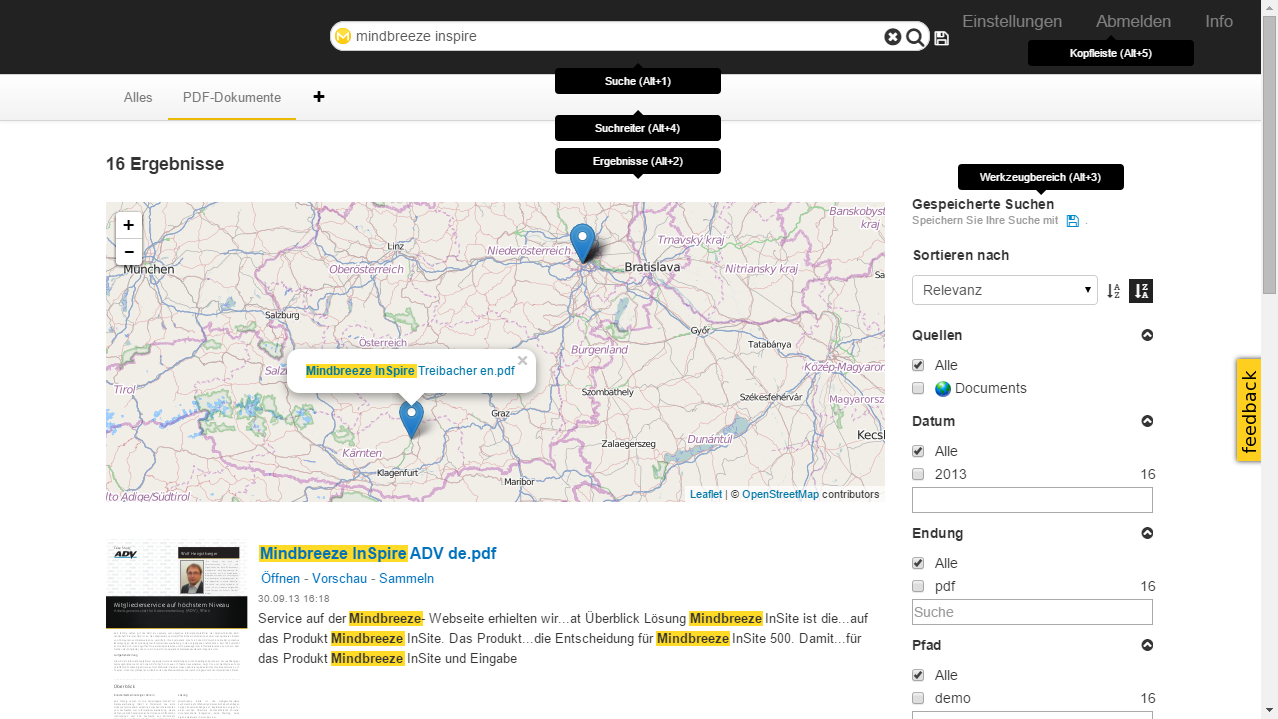Clear the search query with X icon
This screenshot has width=1278, height=719.
[893, 37]
